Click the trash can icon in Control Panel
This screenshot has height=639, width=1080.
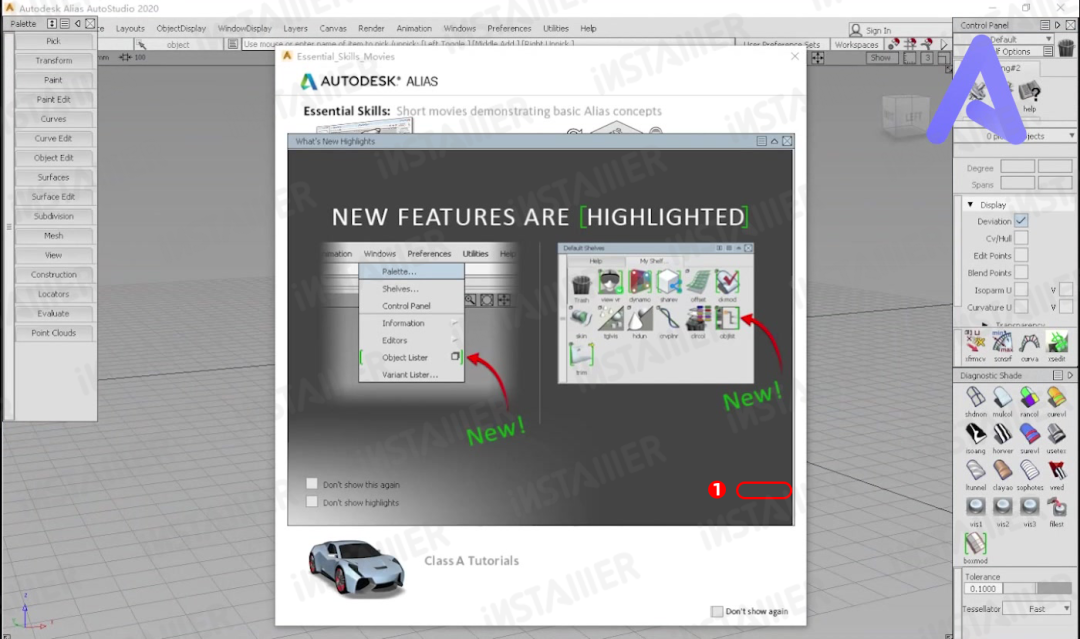coord(1066,48)
